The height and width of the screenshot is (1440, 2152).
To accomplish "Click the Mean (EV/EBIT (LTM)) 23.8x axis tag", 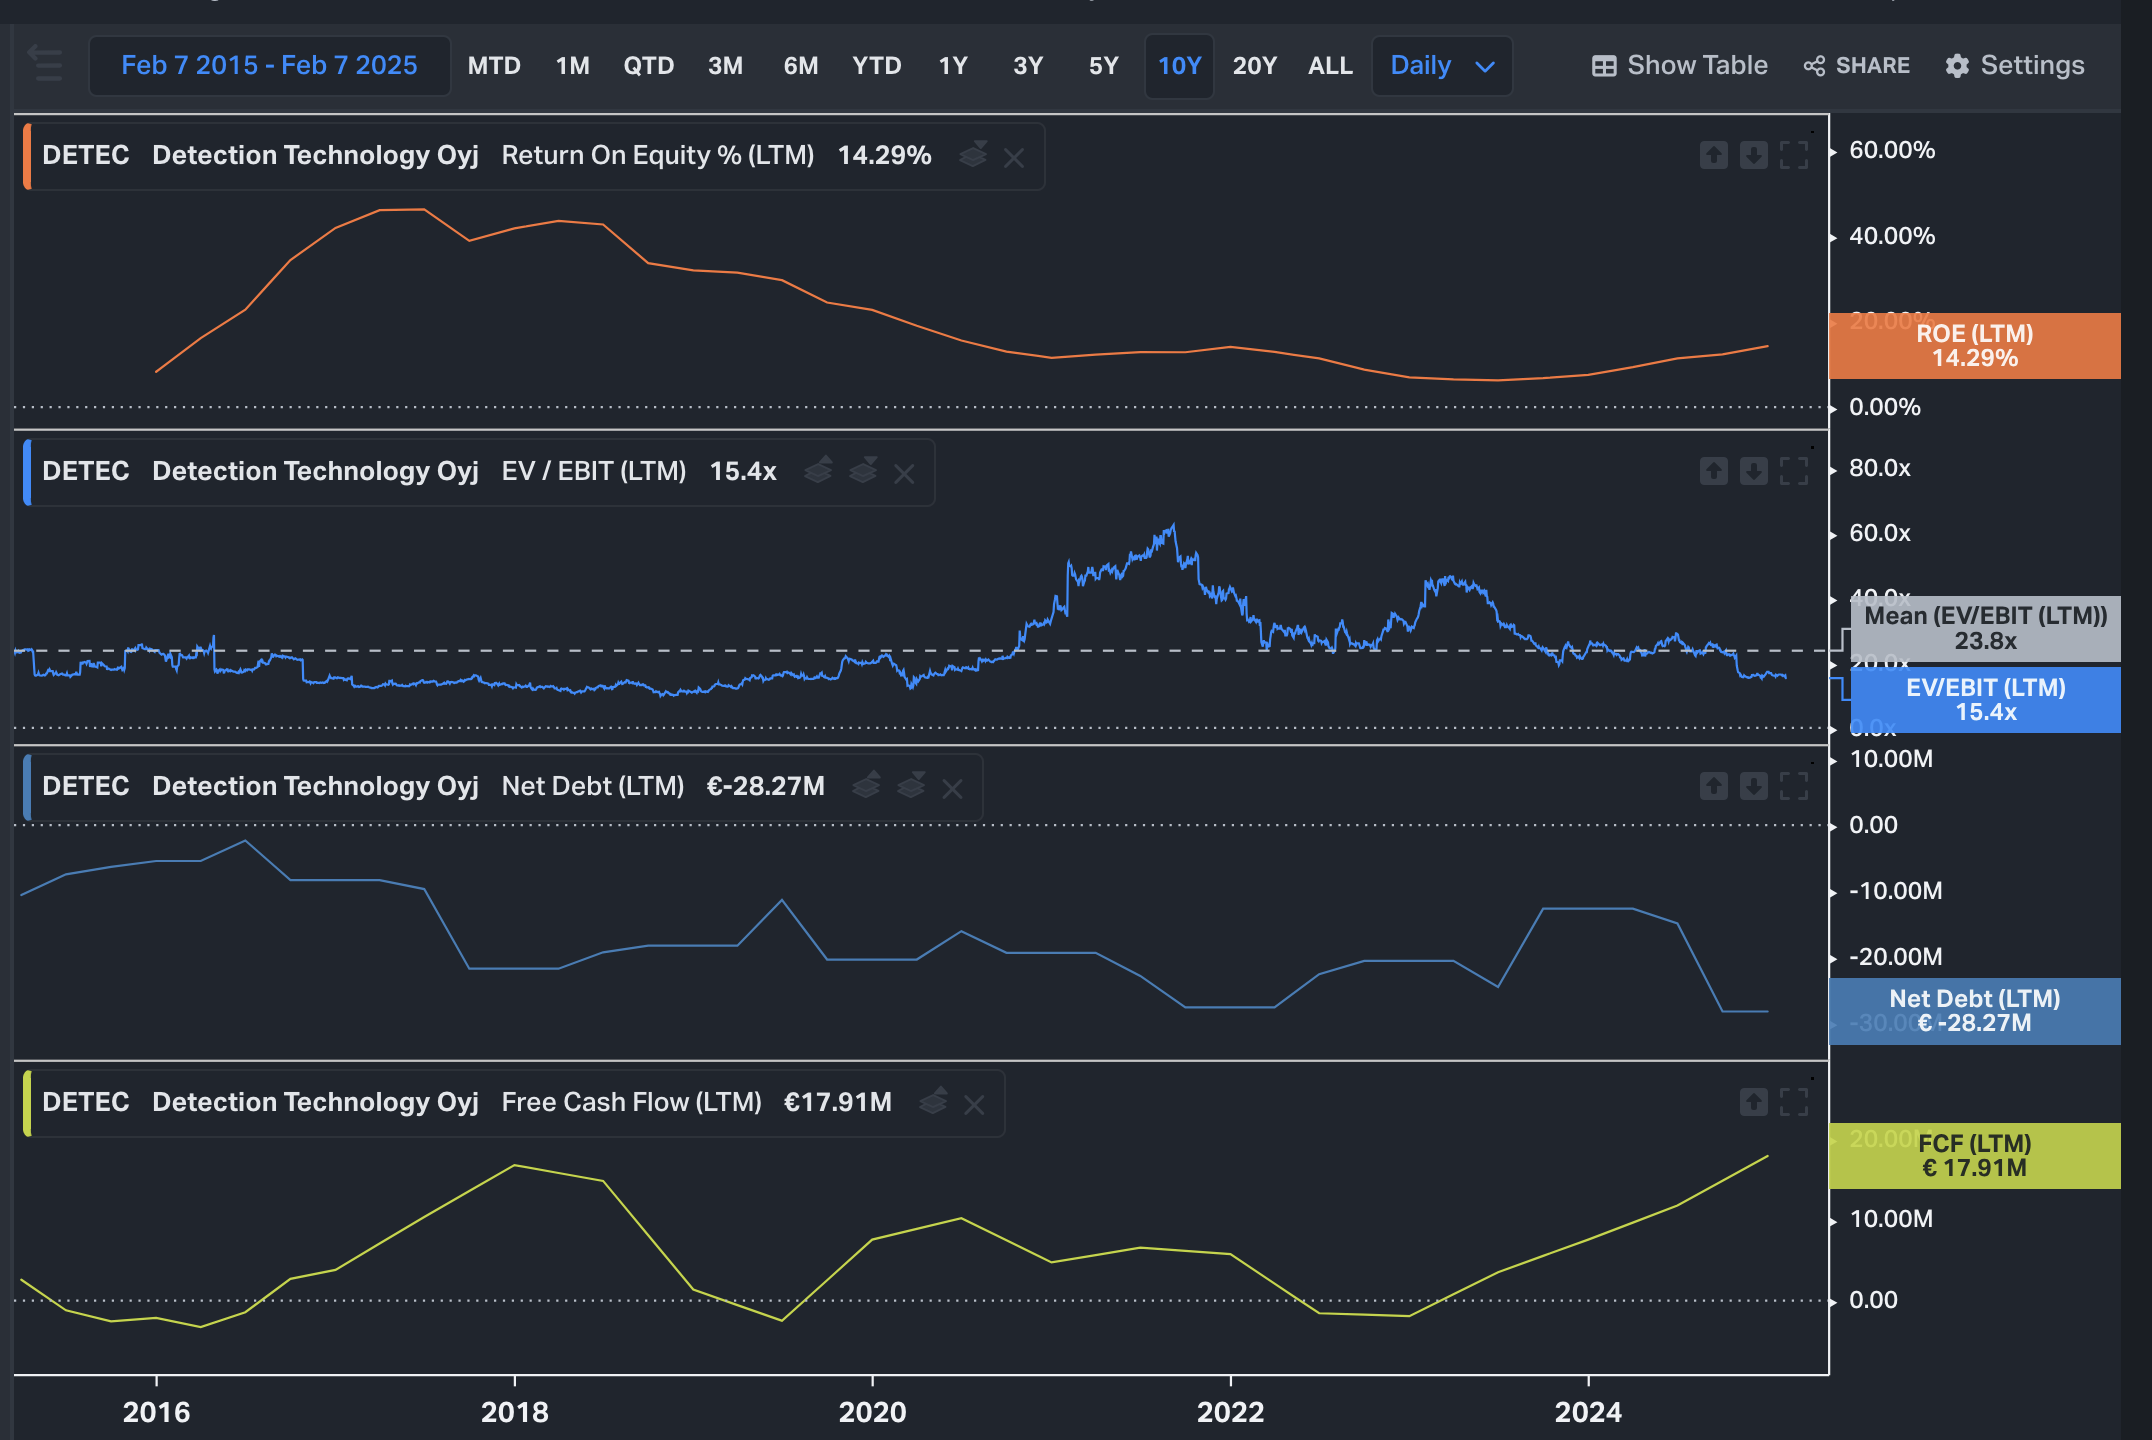I will [x=1985, y=628].
